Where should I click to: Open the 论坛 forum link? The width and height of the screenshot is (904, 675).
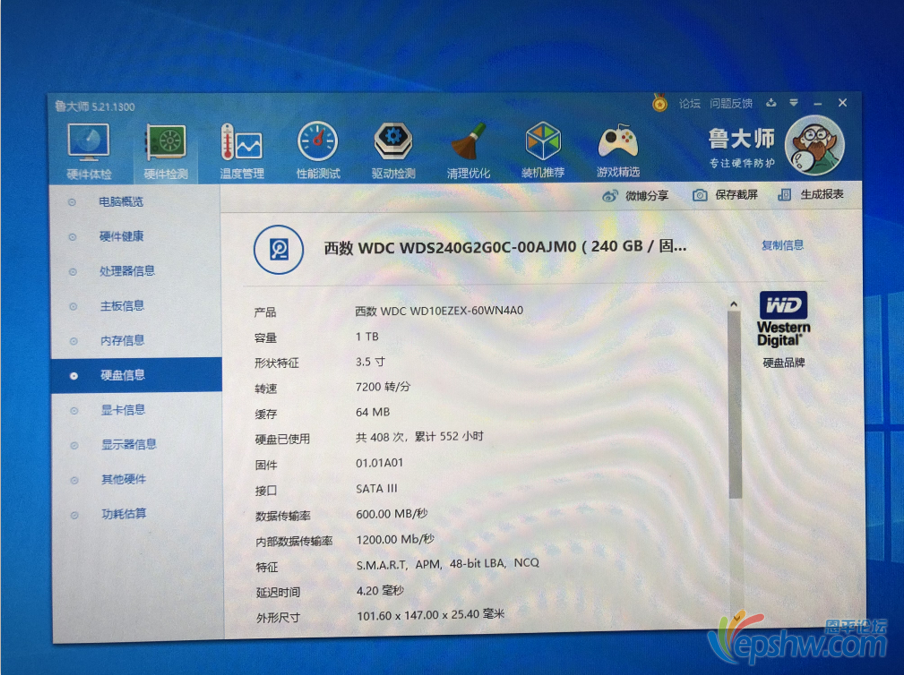tap(689, 103)
